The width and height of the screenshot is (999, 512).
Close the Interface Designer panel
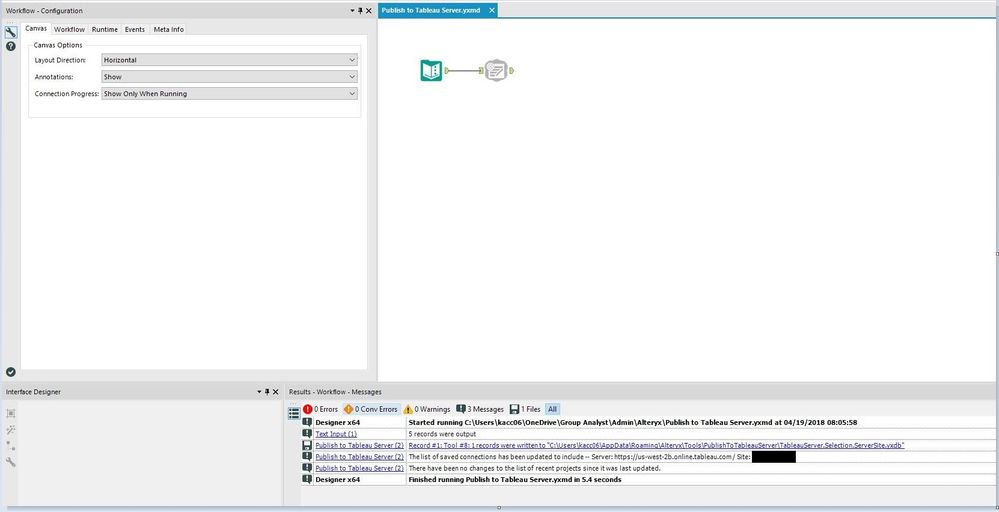pos(276,392)
